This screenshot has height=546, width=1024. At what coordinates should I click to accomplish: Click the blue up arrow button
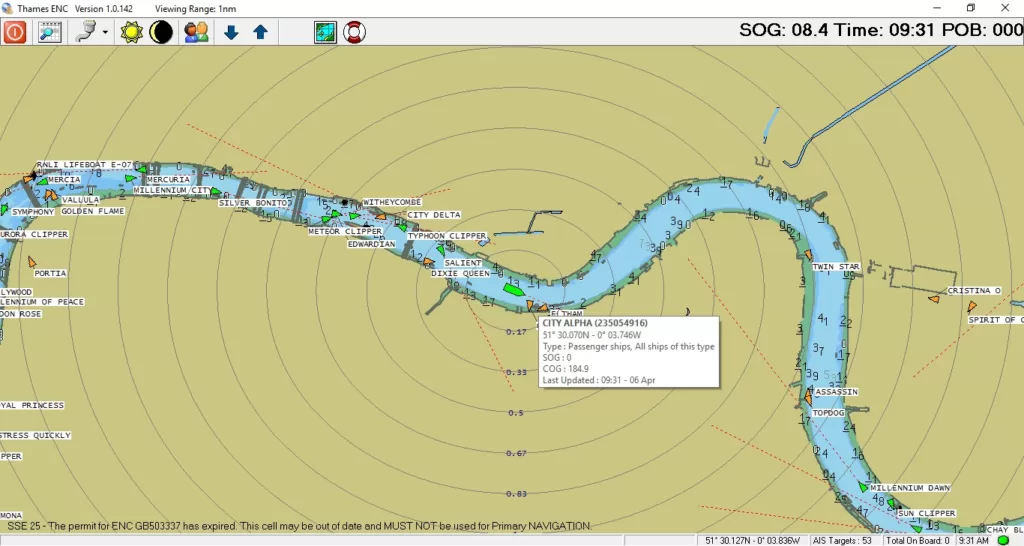click(x=261, y=32)
